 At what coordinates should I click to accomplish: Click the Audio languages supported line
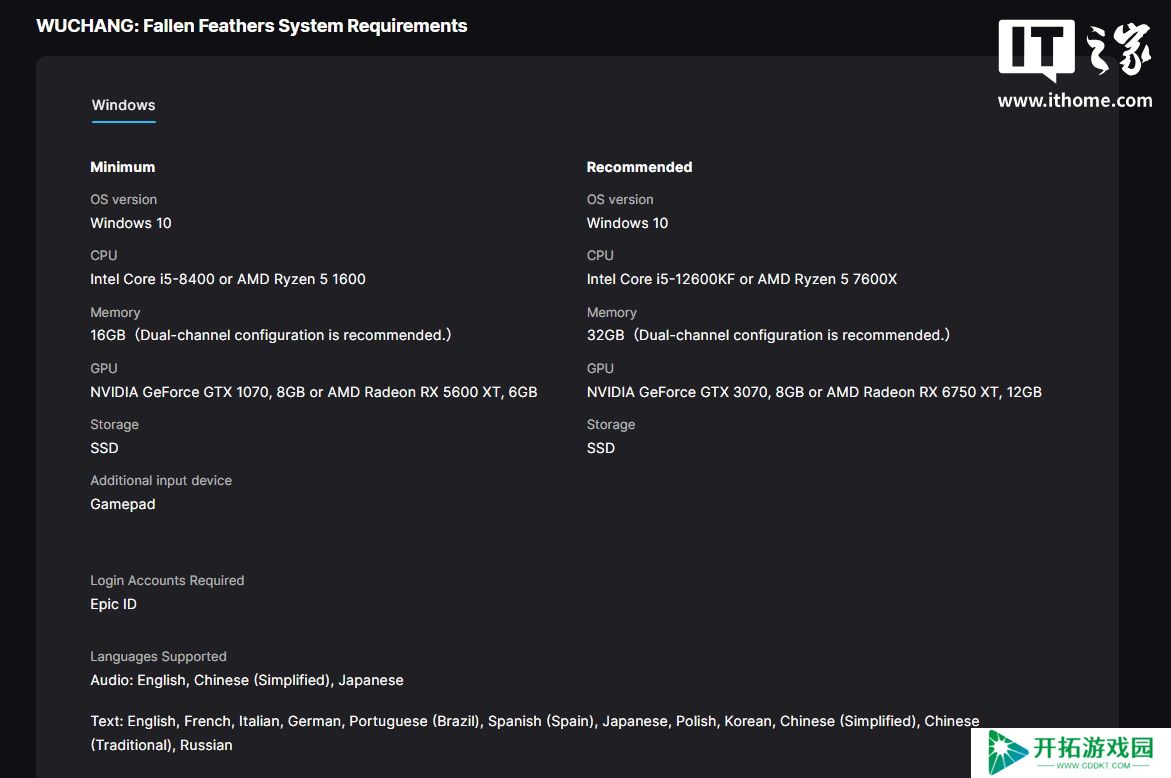coord(246,680)
